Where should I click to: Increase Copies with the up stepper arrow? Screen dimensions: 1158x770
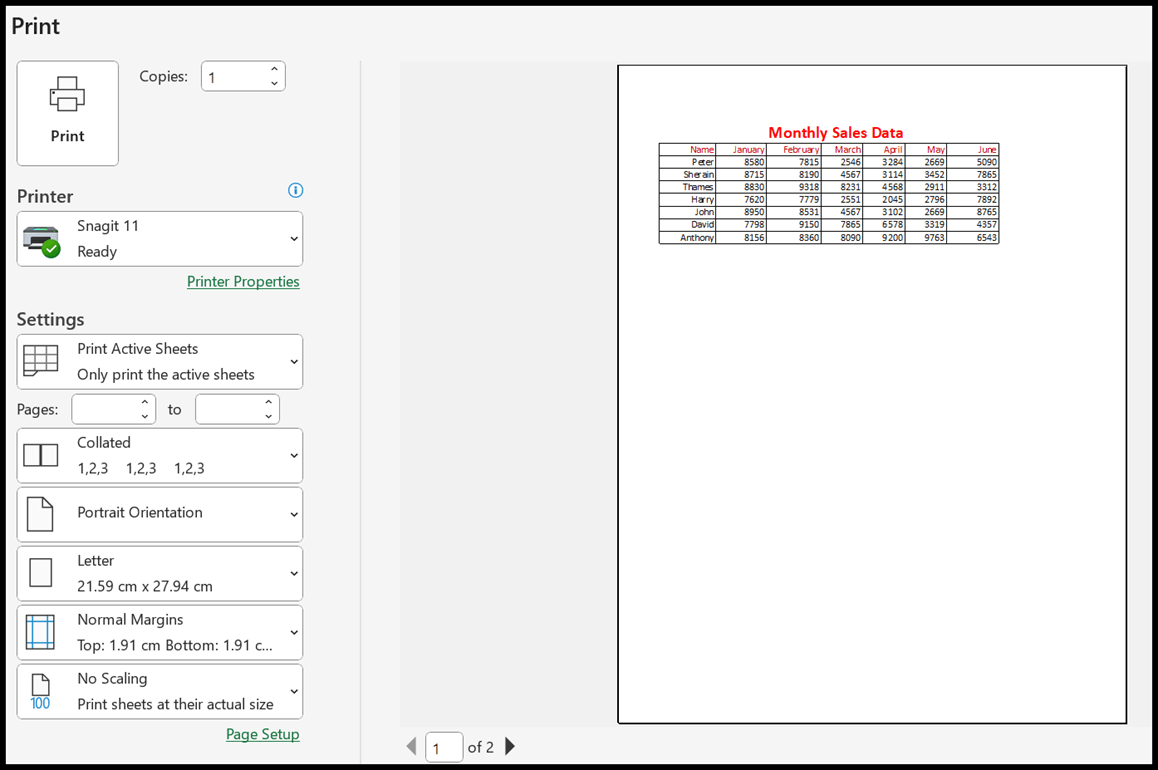pos(275,69)
